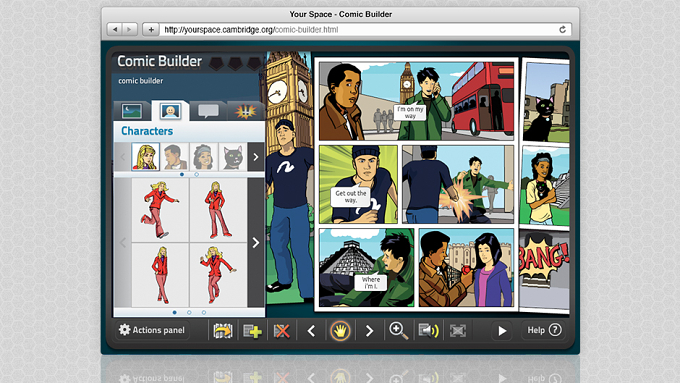Choose the side-standing blonde woman pose

tap(160, 275)
